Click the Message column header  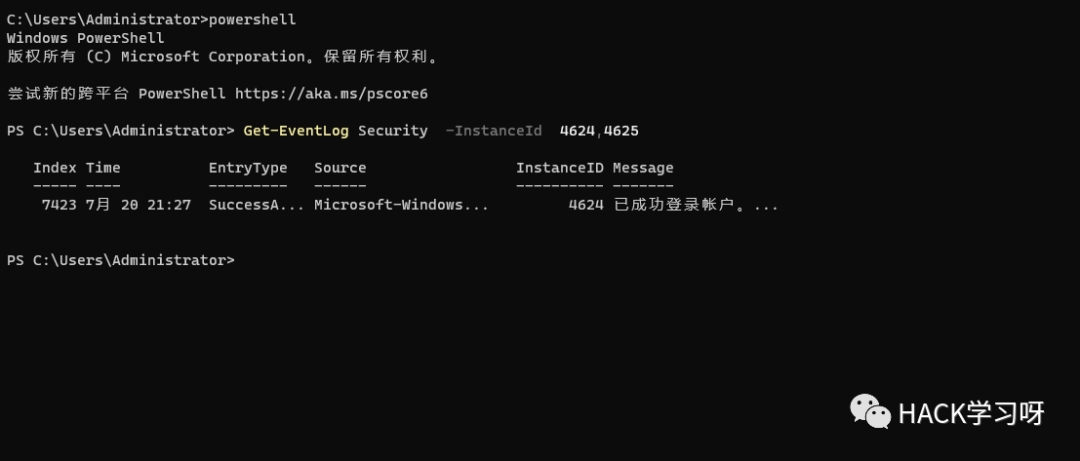643,168
